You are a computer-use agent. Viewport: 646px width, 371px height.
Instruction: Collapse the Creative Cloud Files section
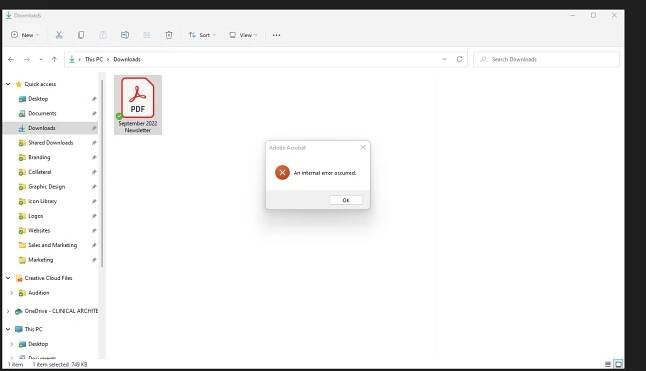click(x=8, y=278)
